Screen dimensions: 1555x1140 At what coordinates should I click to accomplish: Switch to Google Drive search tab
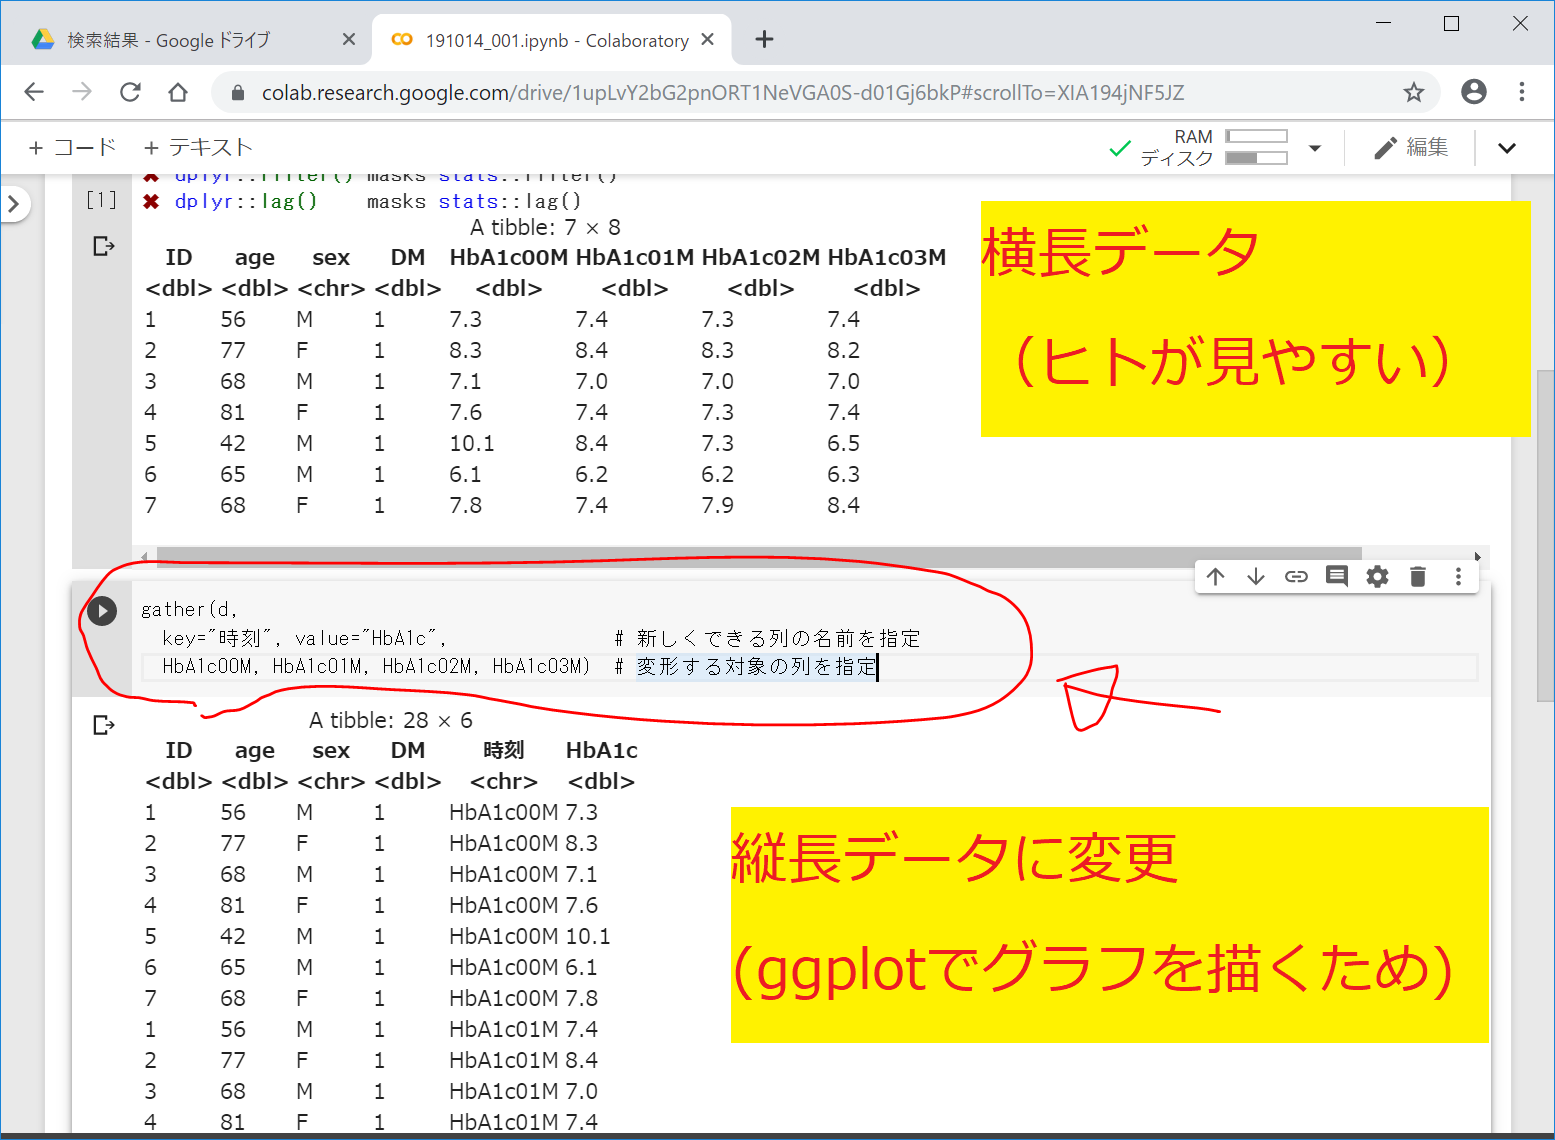point(168,40)
